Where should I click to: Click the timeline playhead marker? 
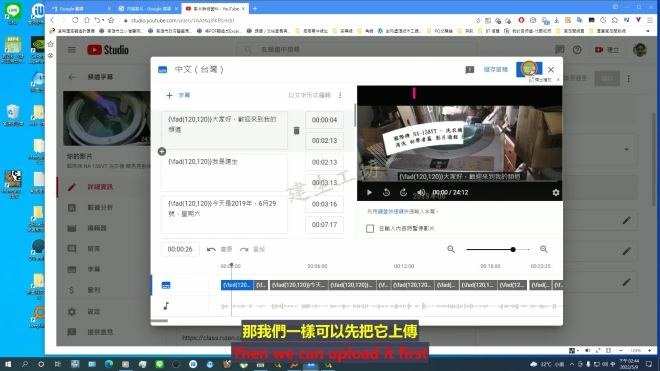[x=231, y=265]
